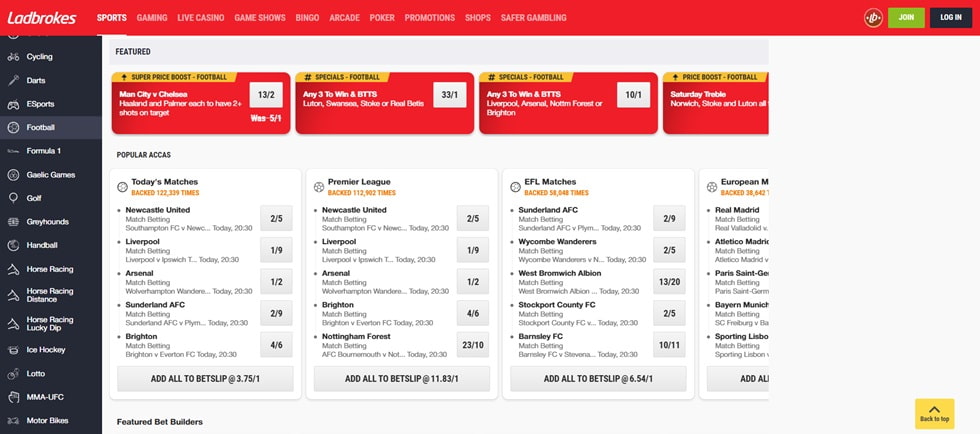Viewport: 980px width, 434px height.
Task: Open the Poker tab
Action: click(x=382, y=18)
